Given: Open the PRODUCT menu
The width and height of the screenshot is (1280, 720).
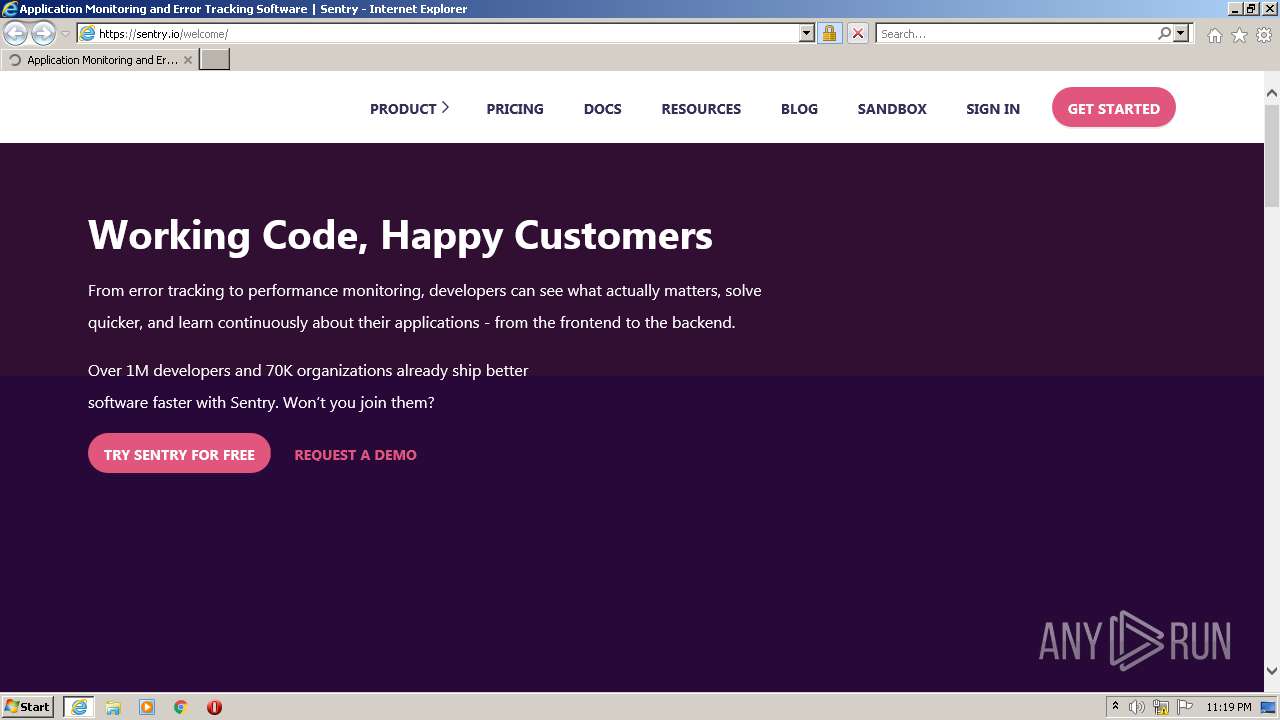Looking at the screenshot, I should tap(403, 109).
